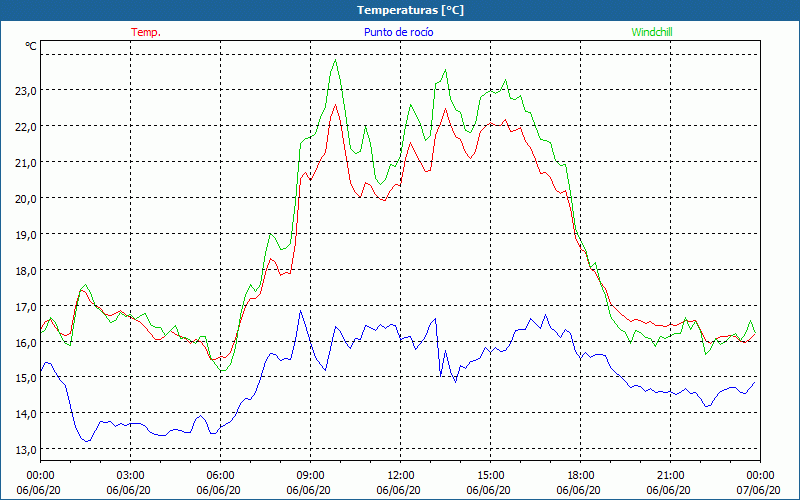Click the 16,0 y-axis value

pyautogui.click(x=26, y=343)
